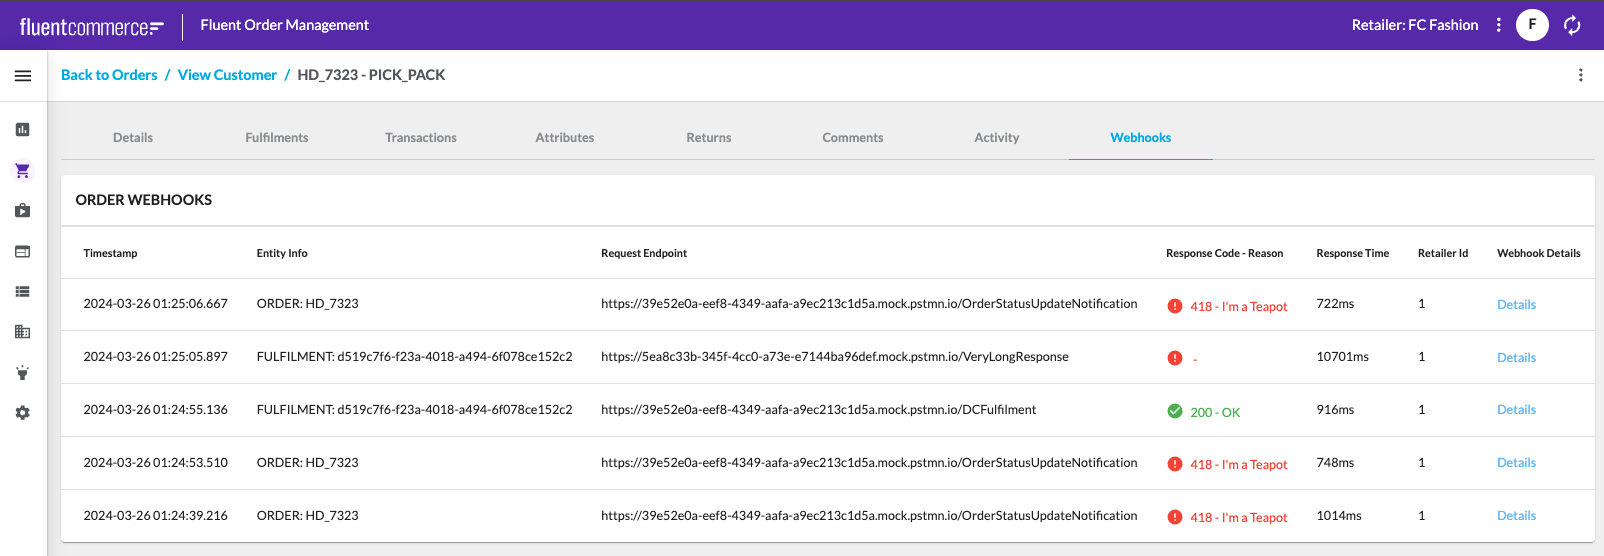Select the shopping cart orders icon
The width and height of the screenshot is (1604, 556).
23,171
